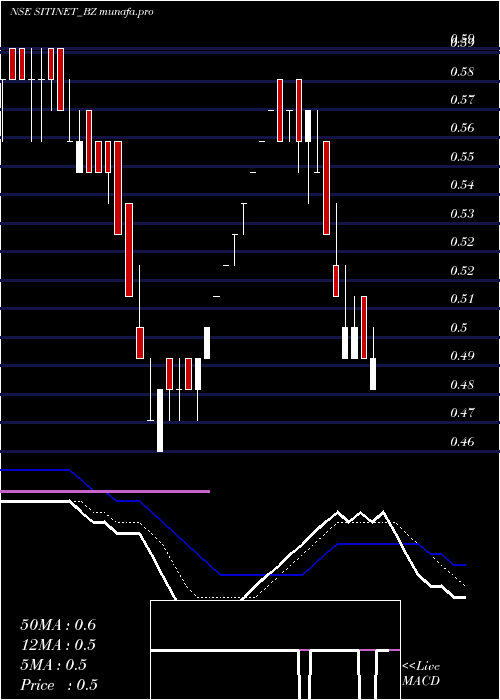Click the 0.57 price axis label
Image resolution: width=500 pixels, height=700 pixels.
tap(462, 100)
